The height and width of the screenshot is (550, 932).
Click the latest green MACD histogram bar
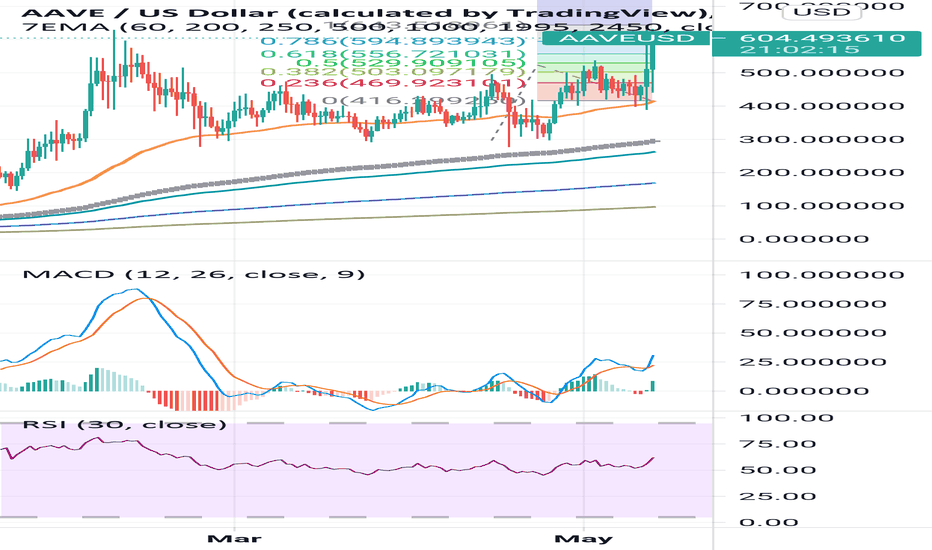point(653,386)
